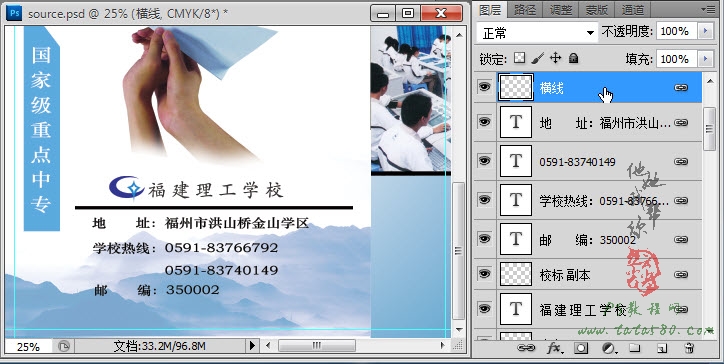The image size is (724, 364).
Task: Open fill slider arrow
Action: click(705, 59)
